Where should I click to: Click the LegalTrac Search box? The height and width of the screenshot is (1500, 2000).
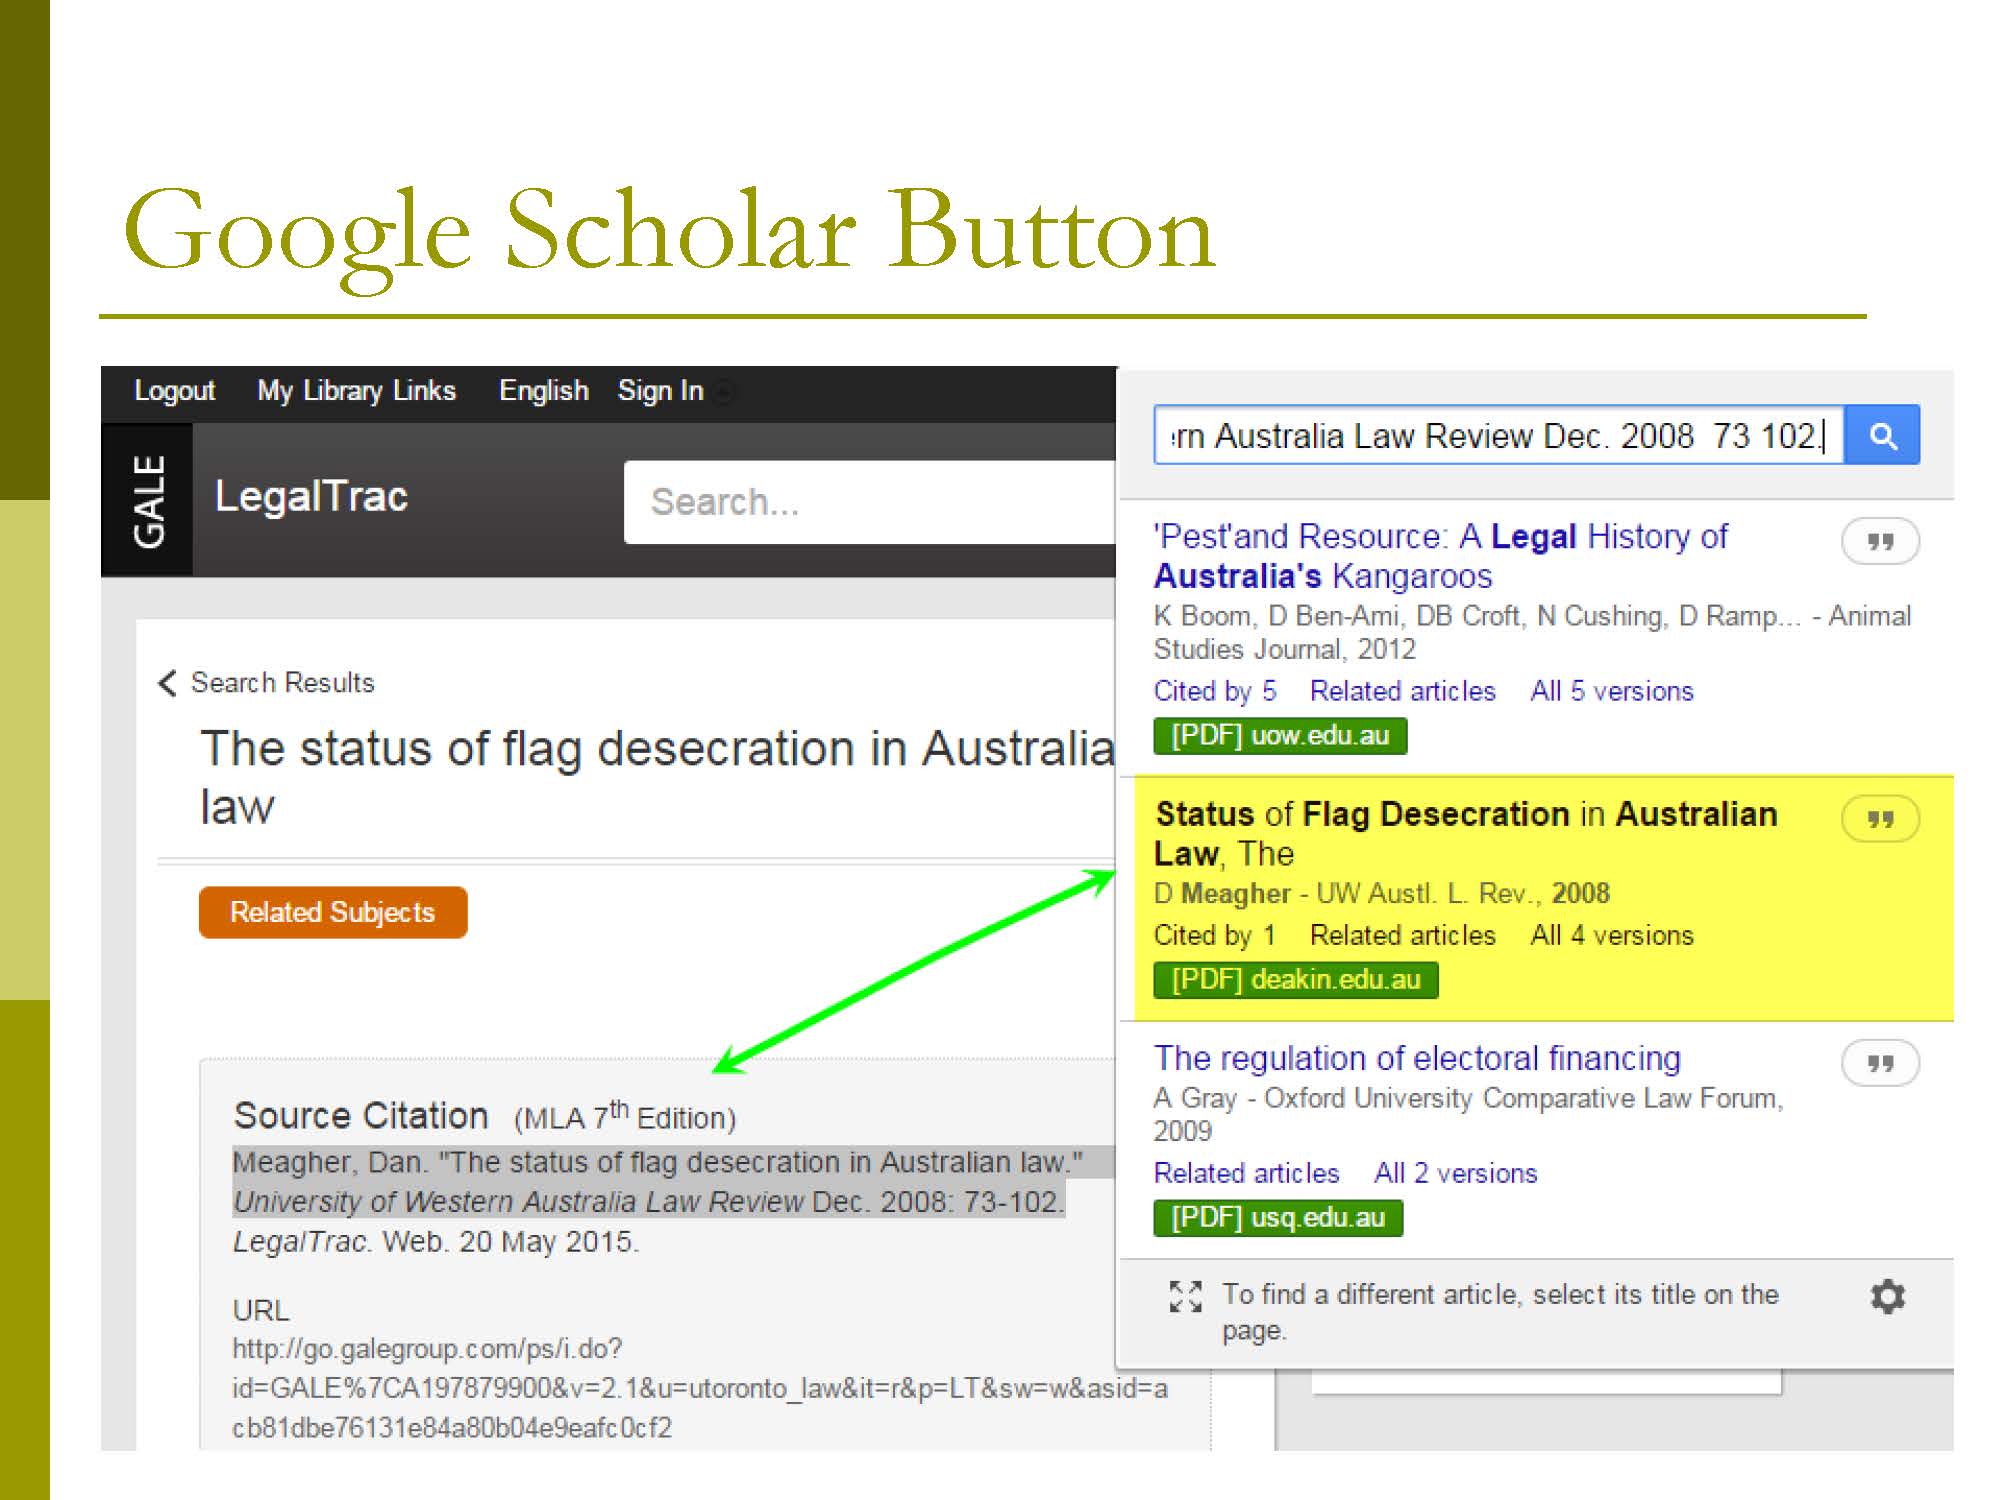(869, 502)
